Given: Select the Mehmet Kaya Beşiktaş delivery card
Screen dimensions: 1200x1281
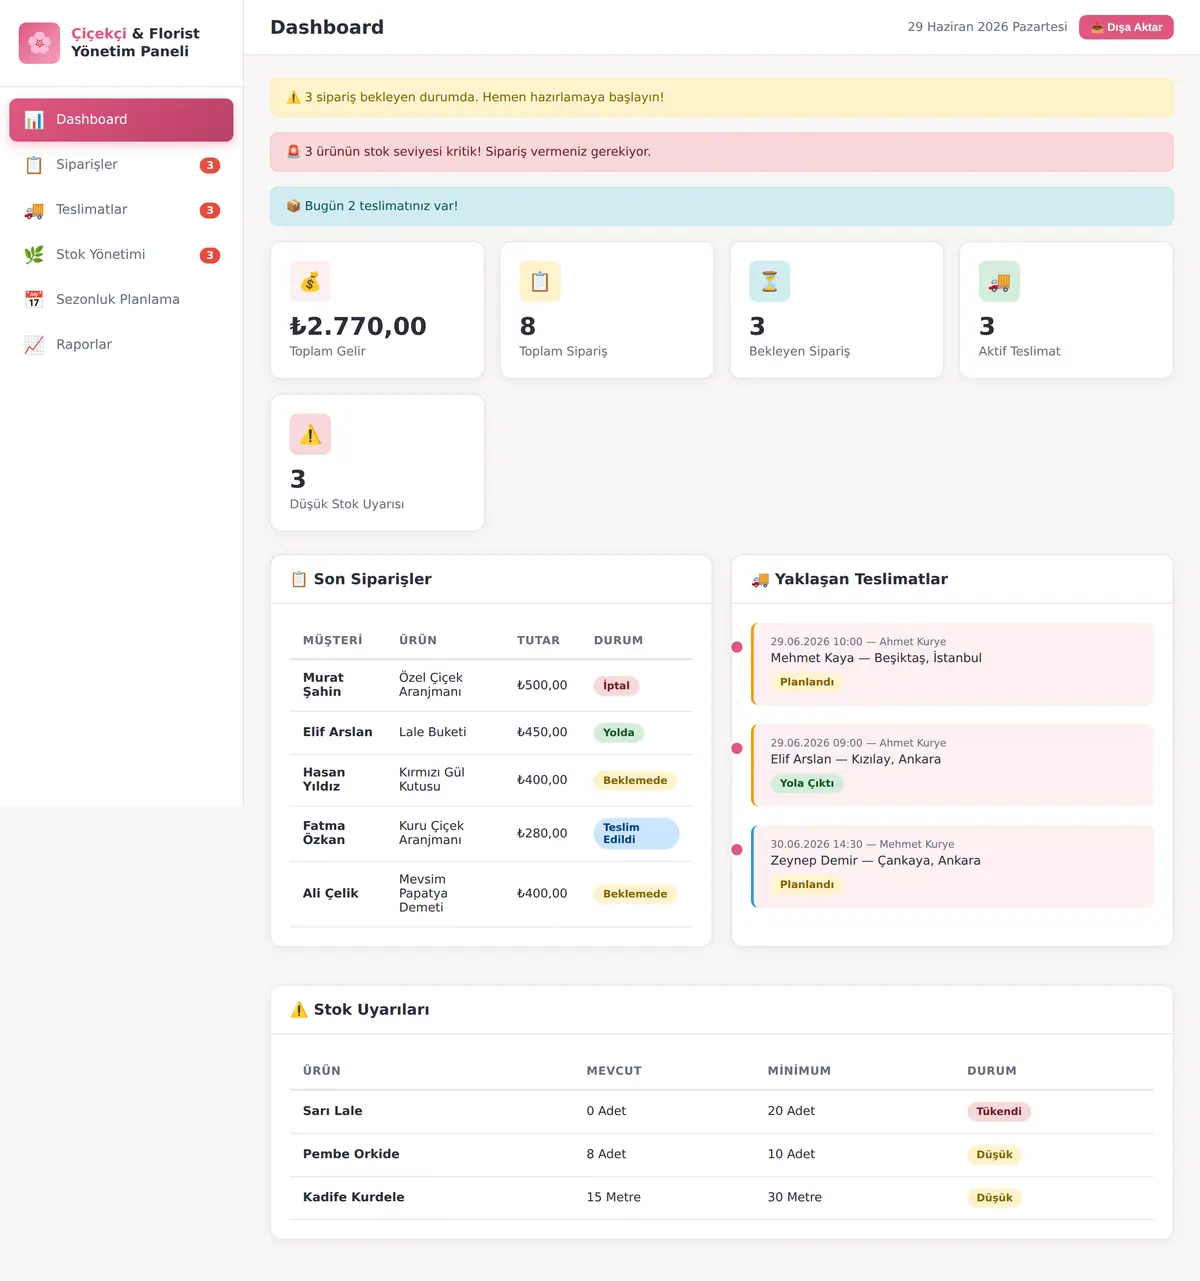Looking at the screenshot, I should point(952,664).
